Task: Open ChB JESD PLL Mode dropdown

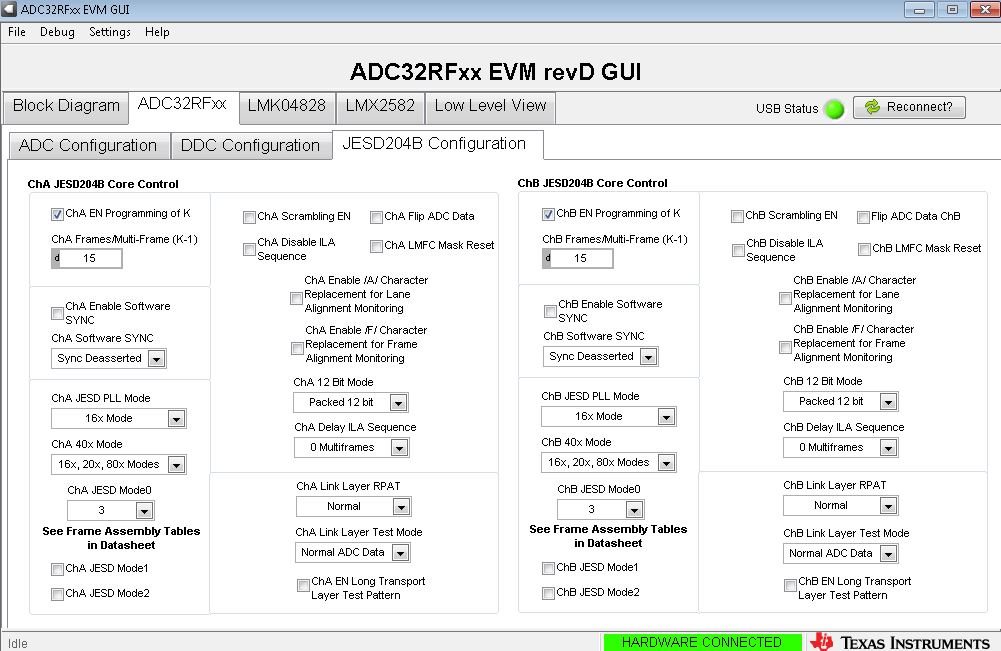Action: point(608,417)
